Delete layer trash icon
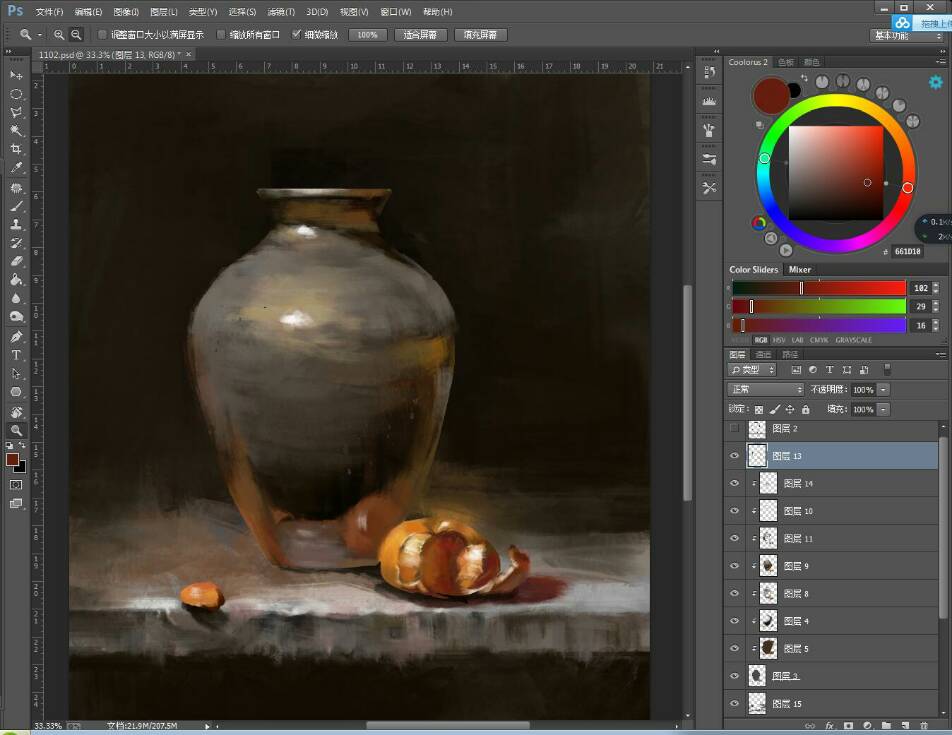 (x=924, y=725)
